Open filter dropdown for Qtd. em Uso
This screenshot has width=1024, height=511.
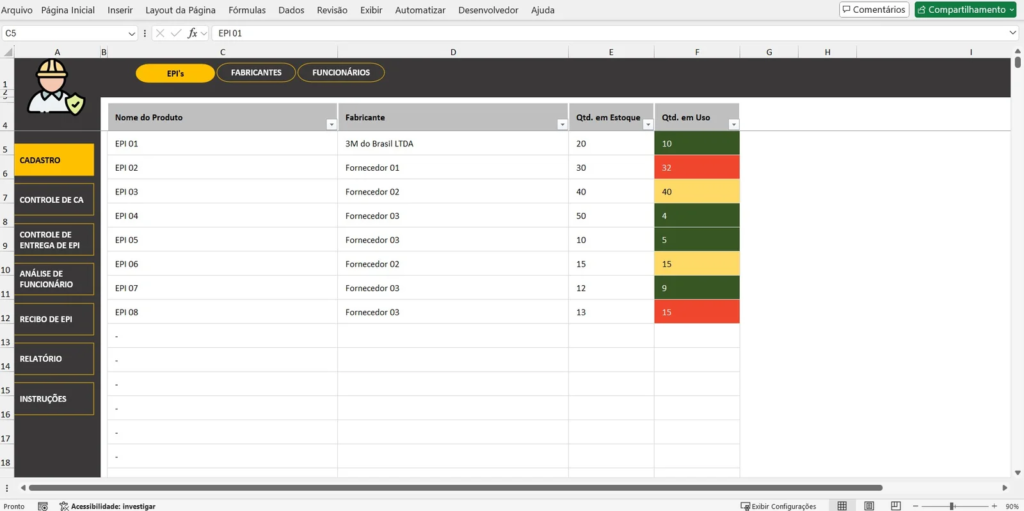732,124
